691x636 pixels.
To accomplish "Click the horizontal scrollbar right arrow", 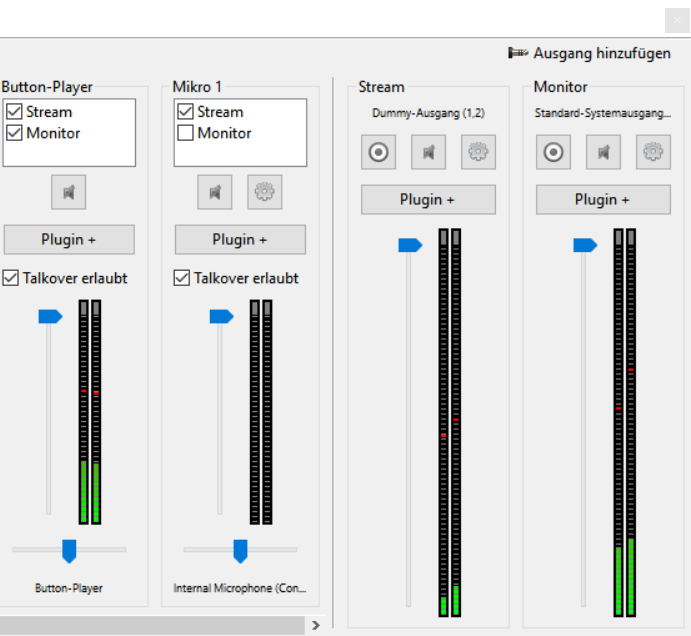I will [x=316, y=625].
